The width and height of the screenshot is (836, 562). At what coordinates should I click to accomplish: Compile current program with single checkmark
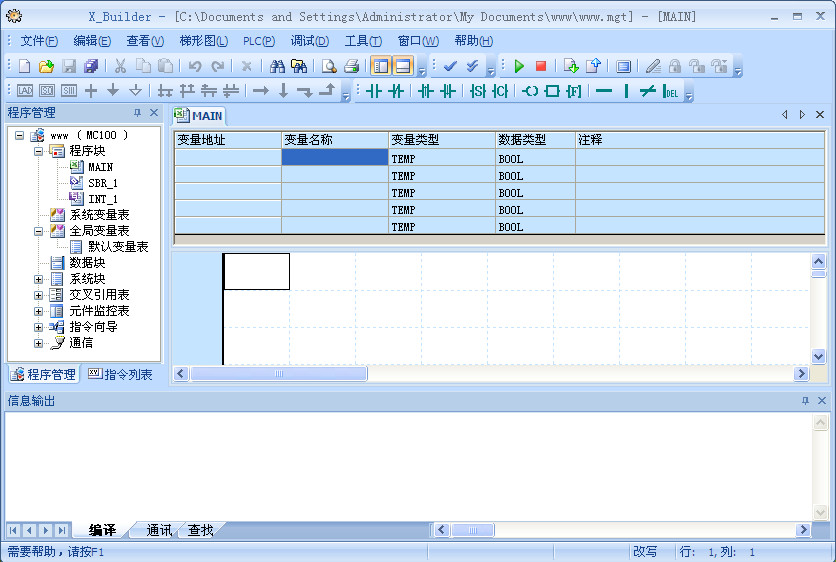pos(451,66)
